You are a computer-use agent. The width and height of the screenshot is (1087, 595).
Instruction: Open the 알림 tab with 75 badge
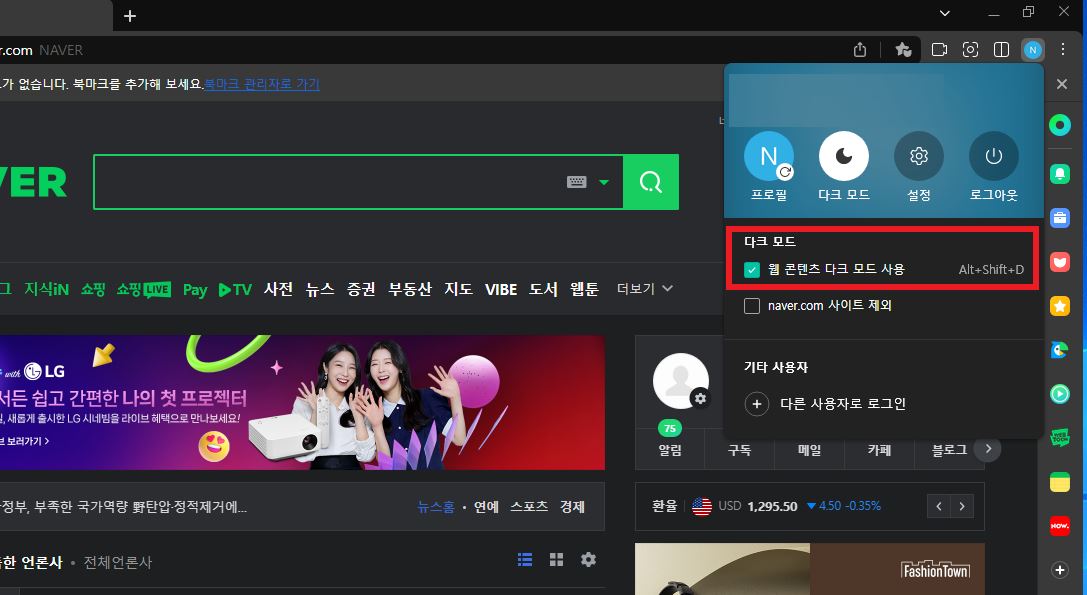pyautogui.click(x=670, y=449)
